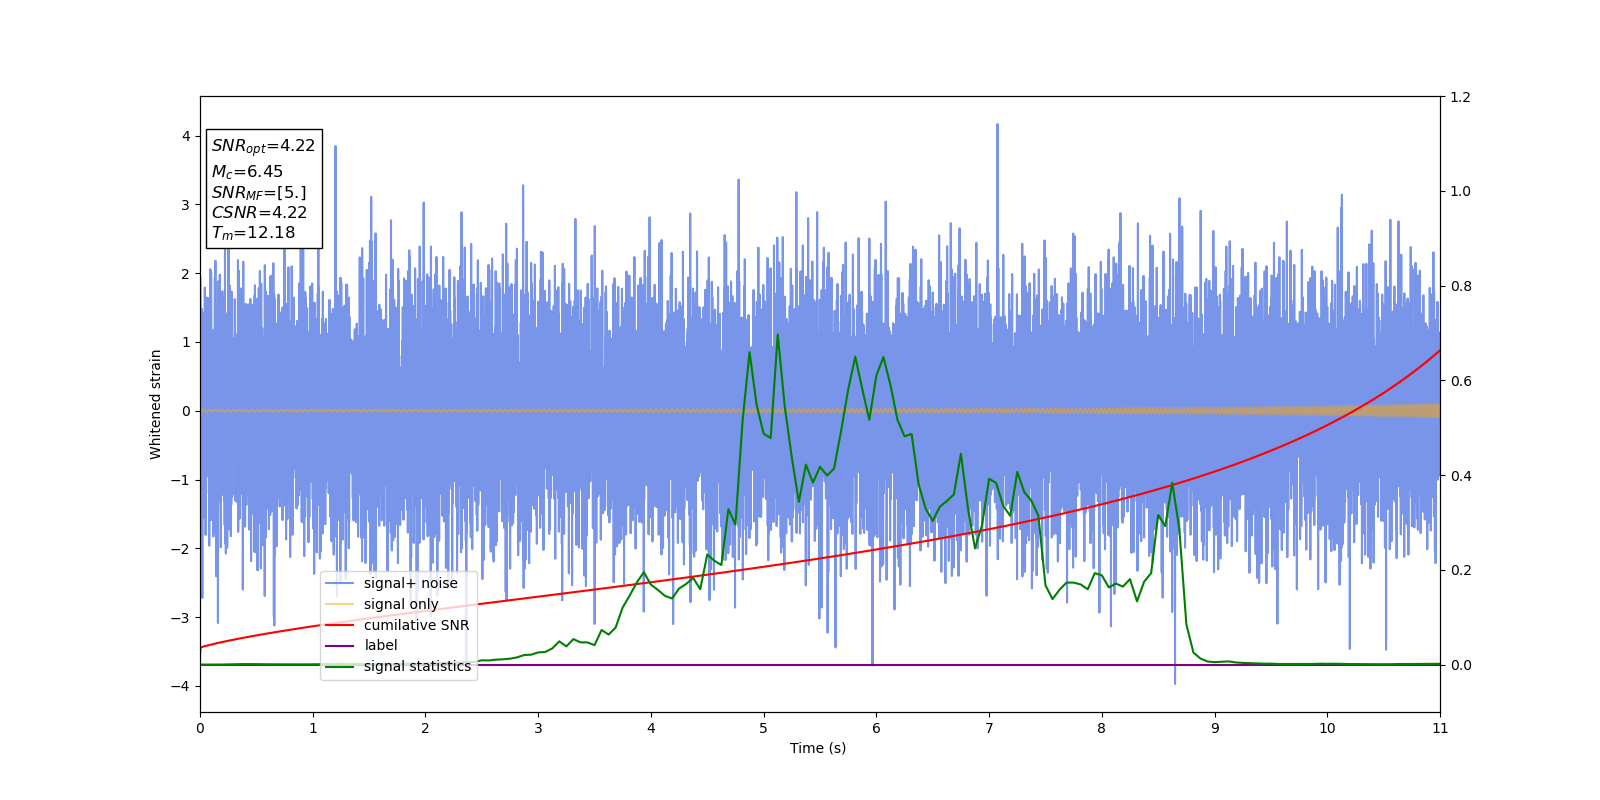Click the 'label' legend entry
This screenshot has height=800, width=1600.
(x=361, y=646)
